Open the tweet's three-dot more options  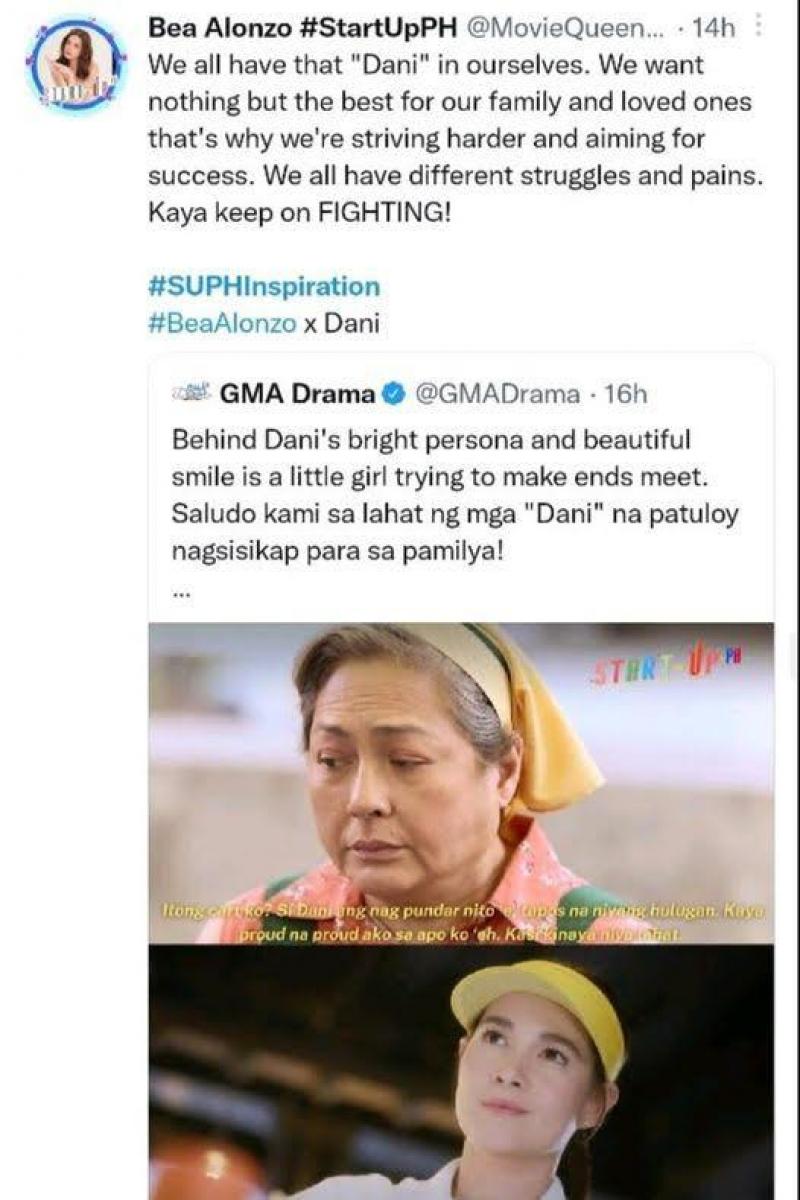759,28
